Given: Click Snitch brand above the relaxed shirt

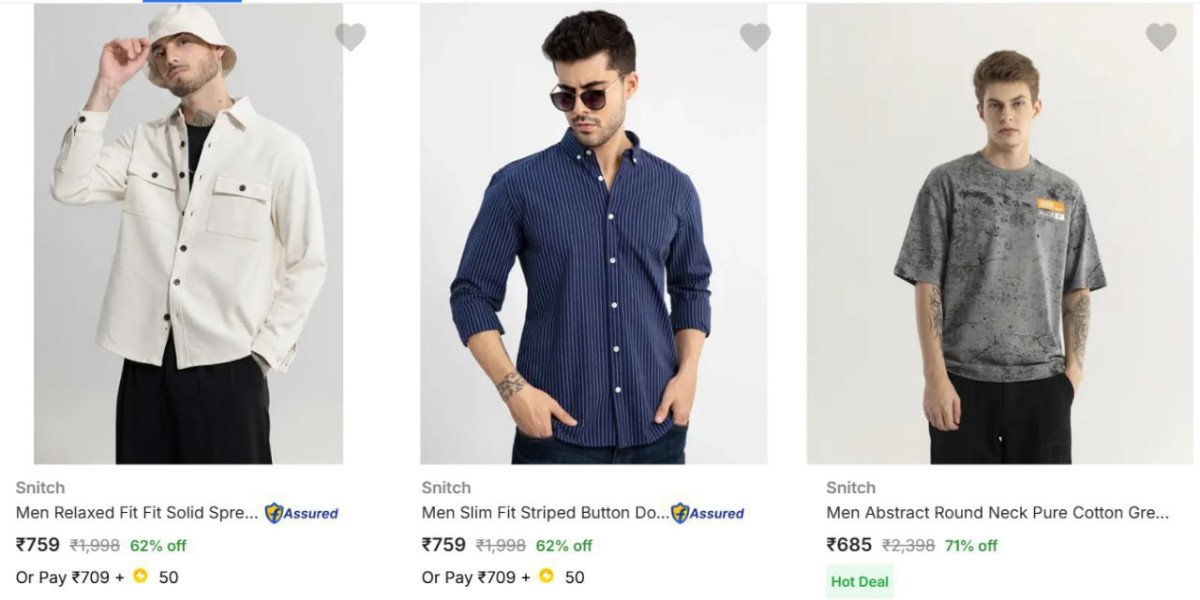Looking at the screenshot, I should (40, 488).
